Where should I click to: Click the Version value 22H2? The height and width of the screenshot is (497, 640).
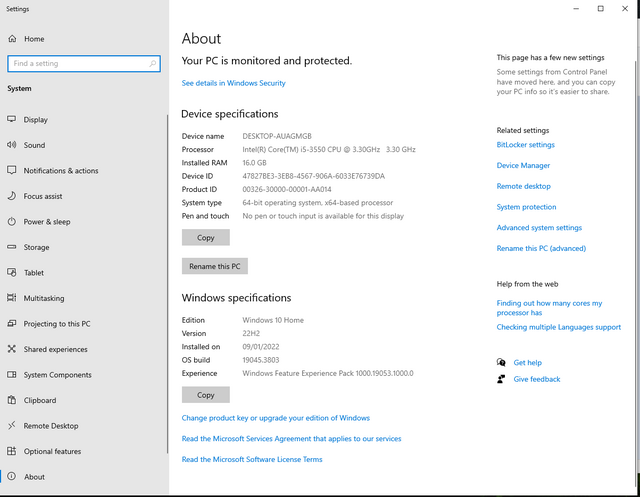pyautogui.click(x=251, y=333)
